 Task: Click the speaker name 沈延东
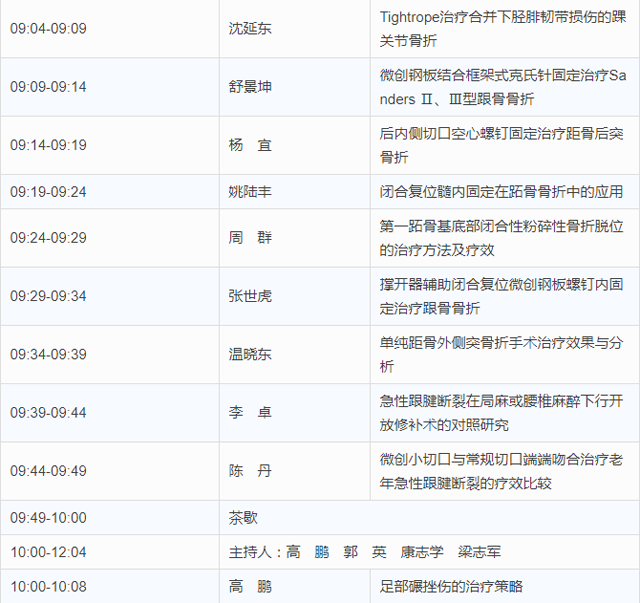point(250,28)
